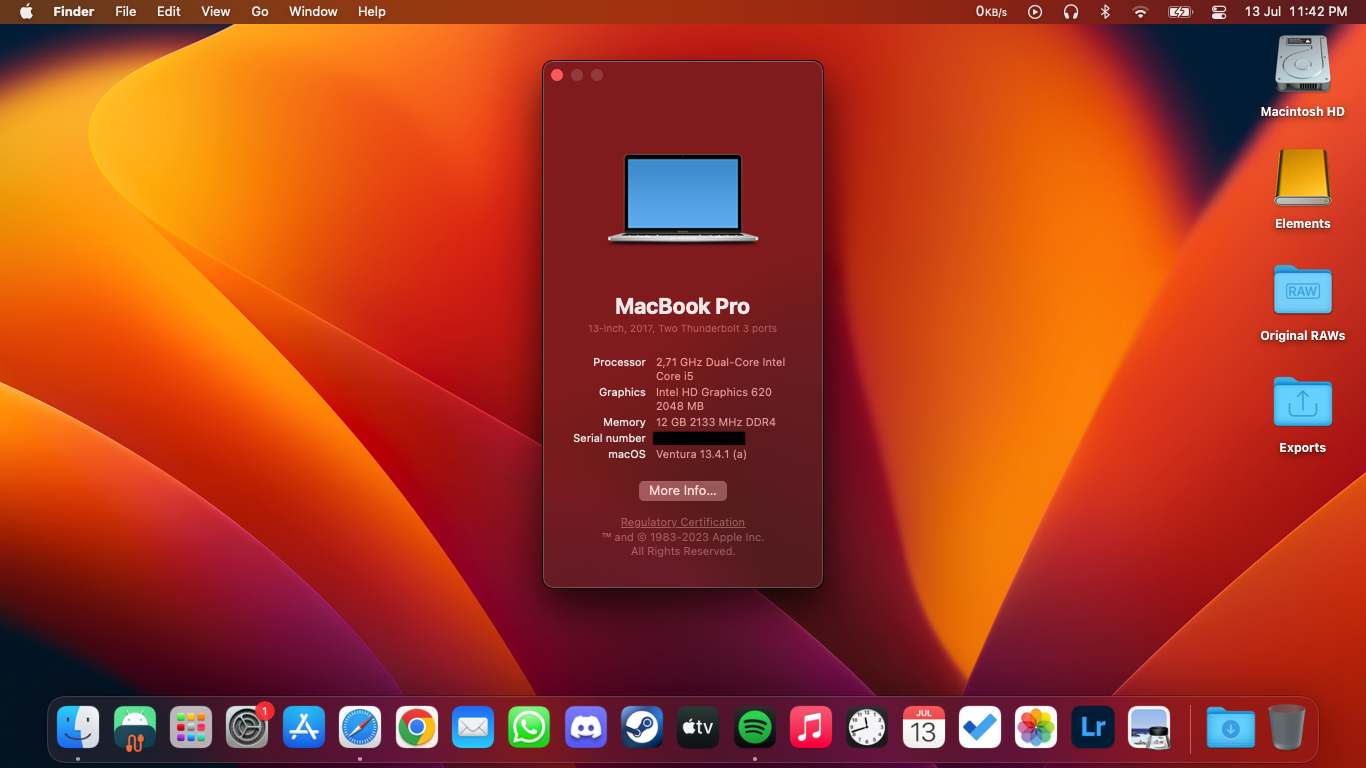Open the Apple TV app
Viewport: 1366px width, 768px height.
[x=698, y=727]
